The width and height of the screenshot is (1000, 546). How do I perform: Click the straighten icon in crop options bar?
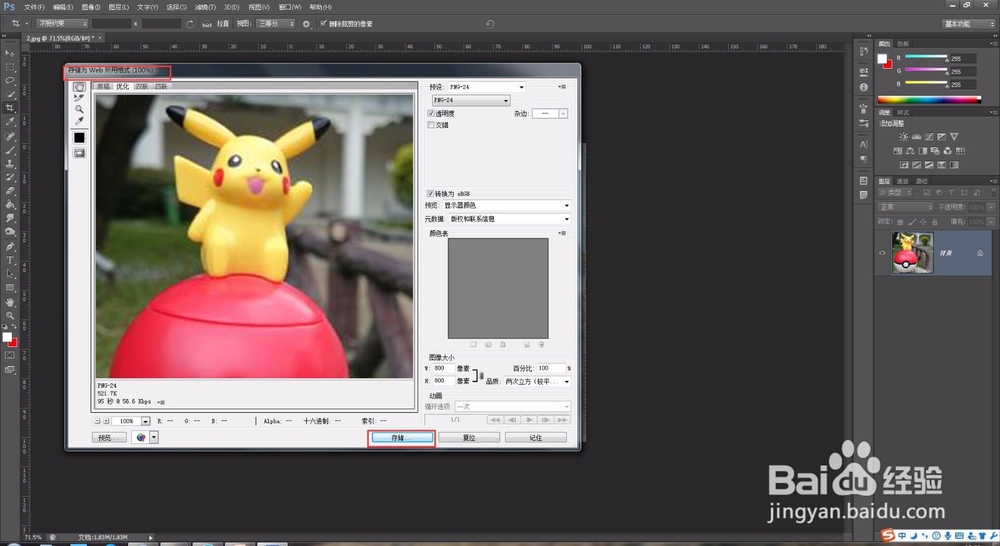(207, 24)
